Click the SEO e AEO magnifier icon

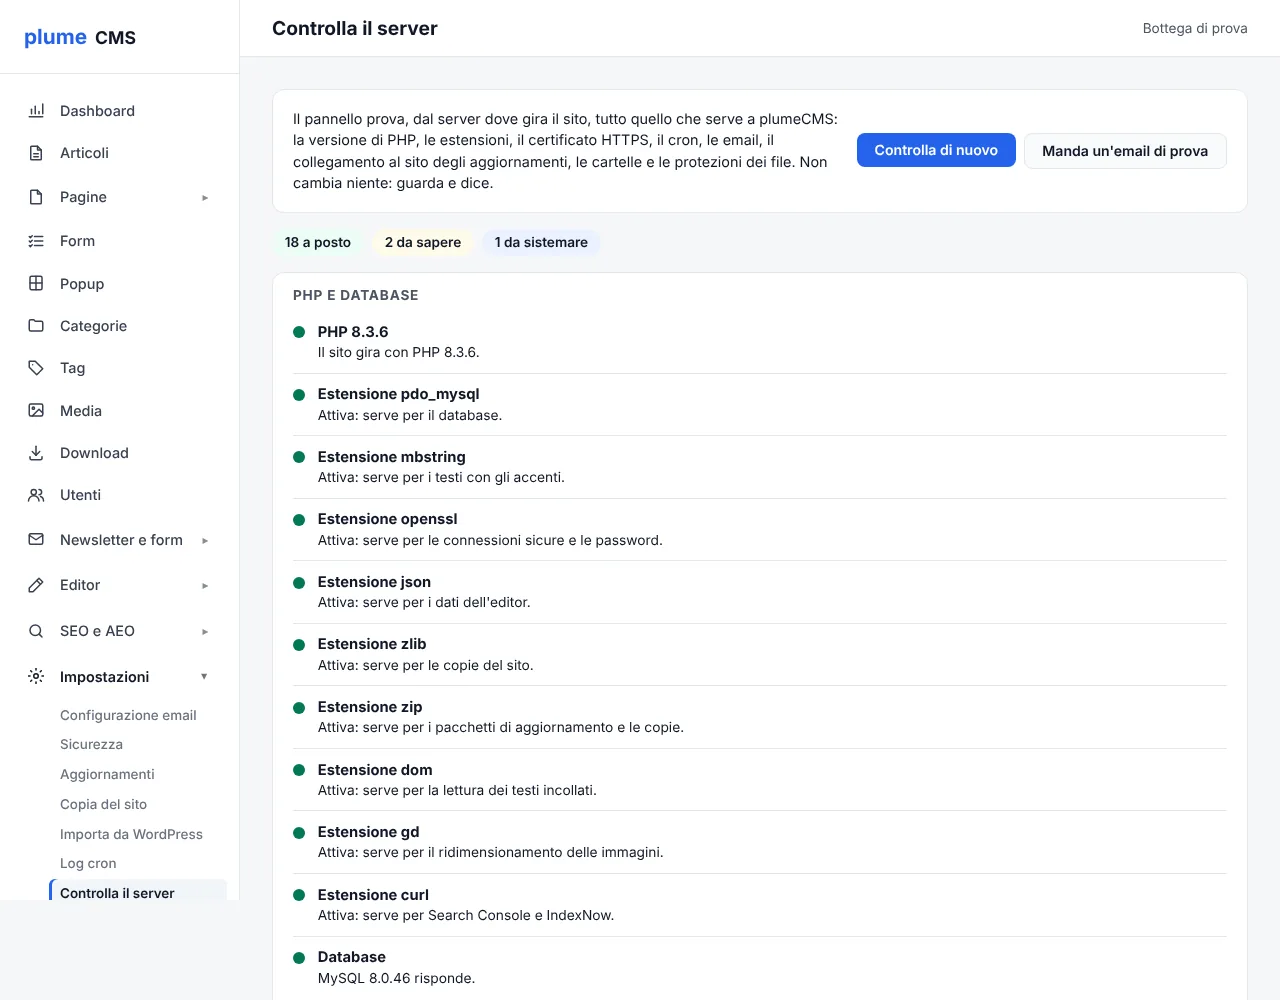[36, 631]
